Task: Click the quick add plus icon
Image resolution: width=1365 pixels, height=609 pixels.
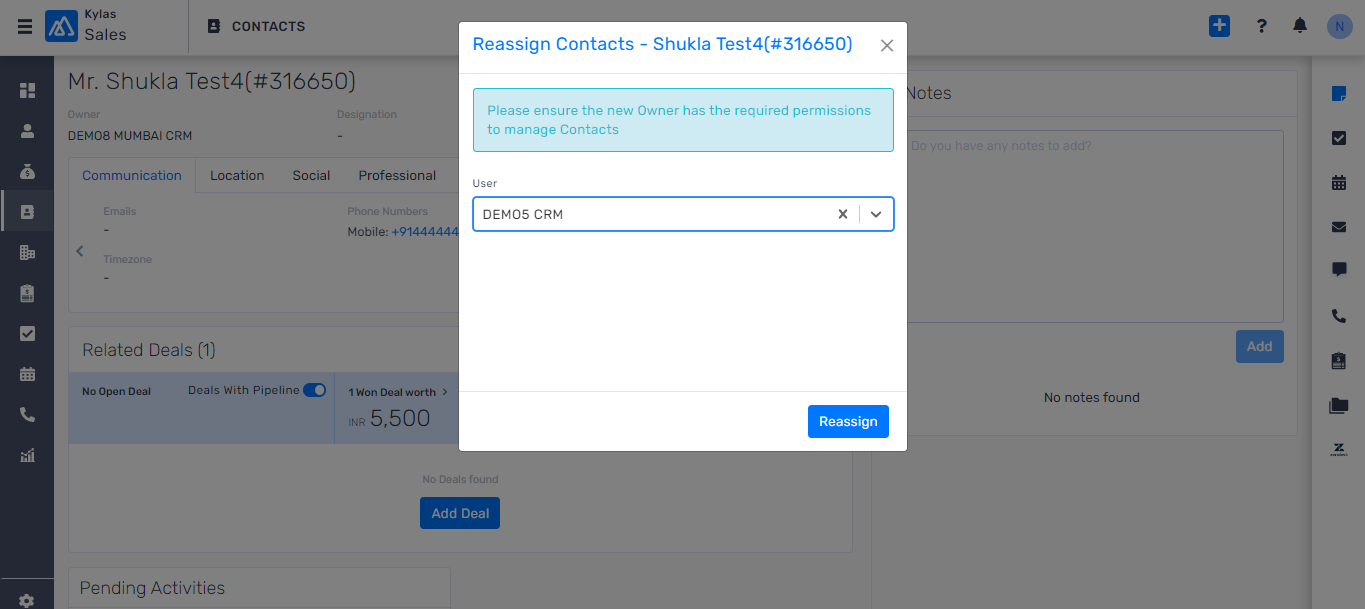Action: pyautogui.click(x=1219, y=26)
